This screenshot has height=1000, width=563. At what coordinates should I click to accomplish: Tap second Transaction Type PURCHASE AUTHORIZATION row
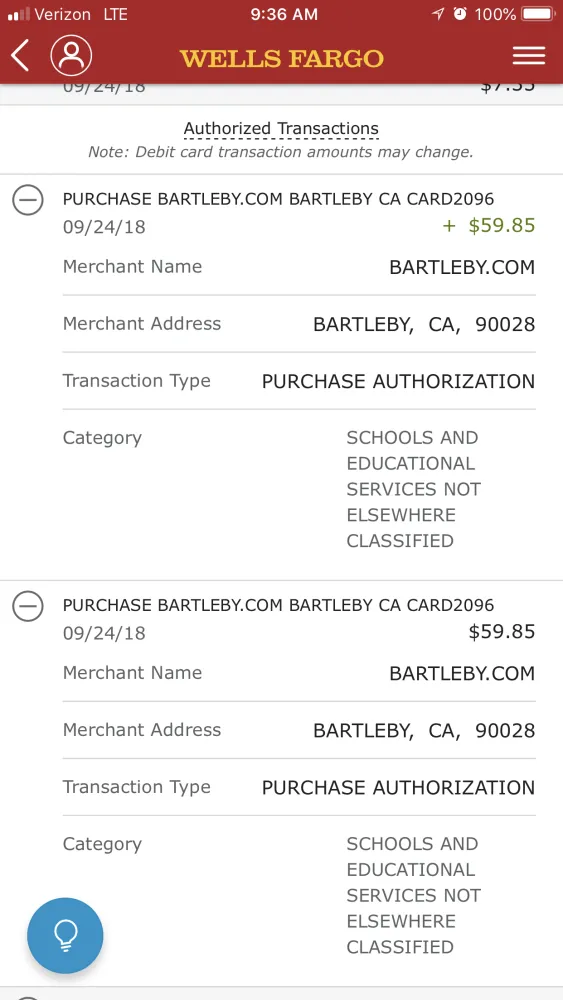(x=299, y=787)
